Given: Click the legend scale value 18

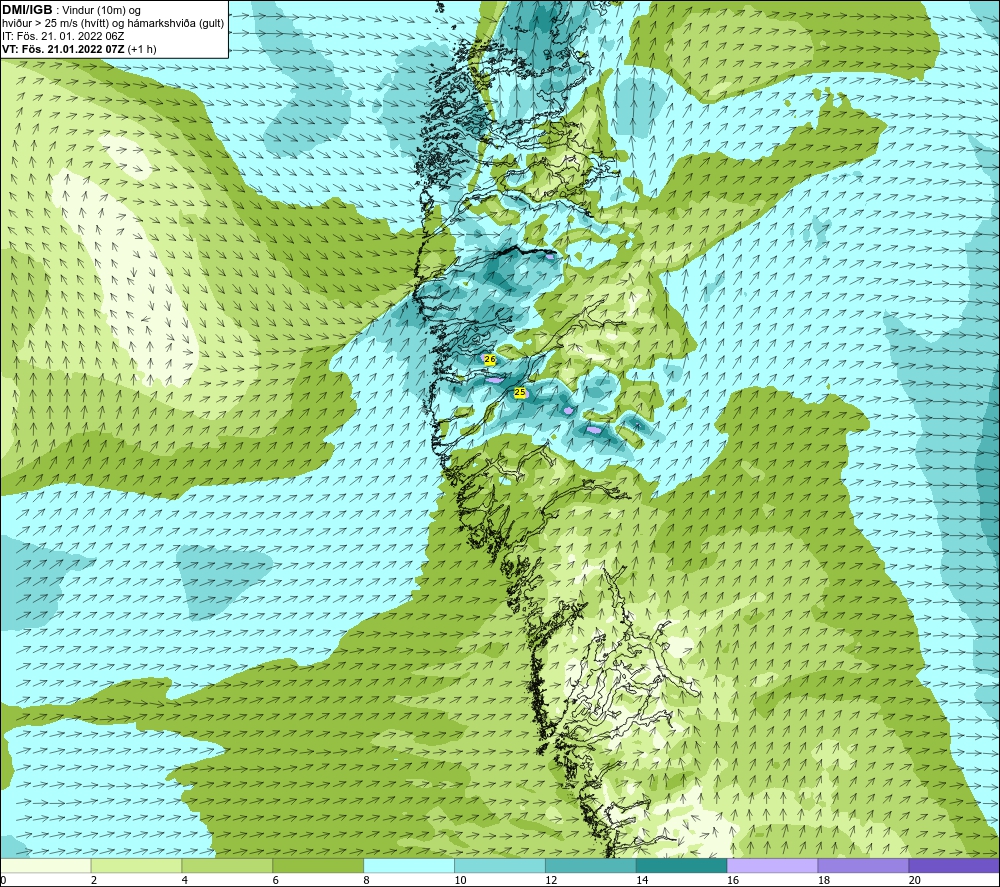Looking at the screenshot, I should (824, 880).
